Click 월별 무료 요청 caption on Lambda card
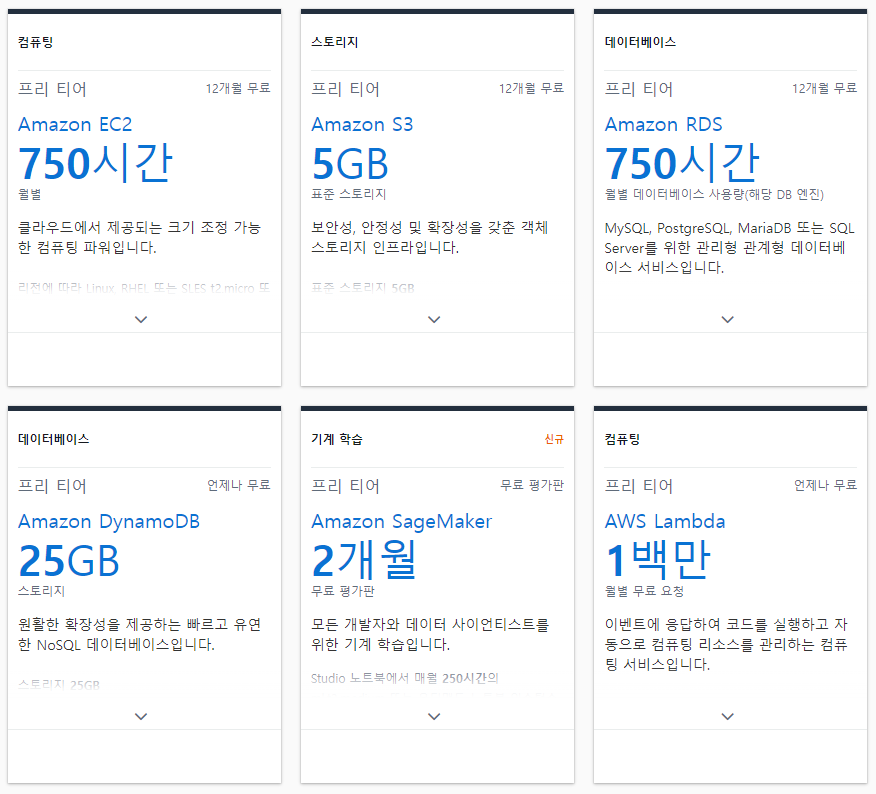 click(x=644, y=591)
